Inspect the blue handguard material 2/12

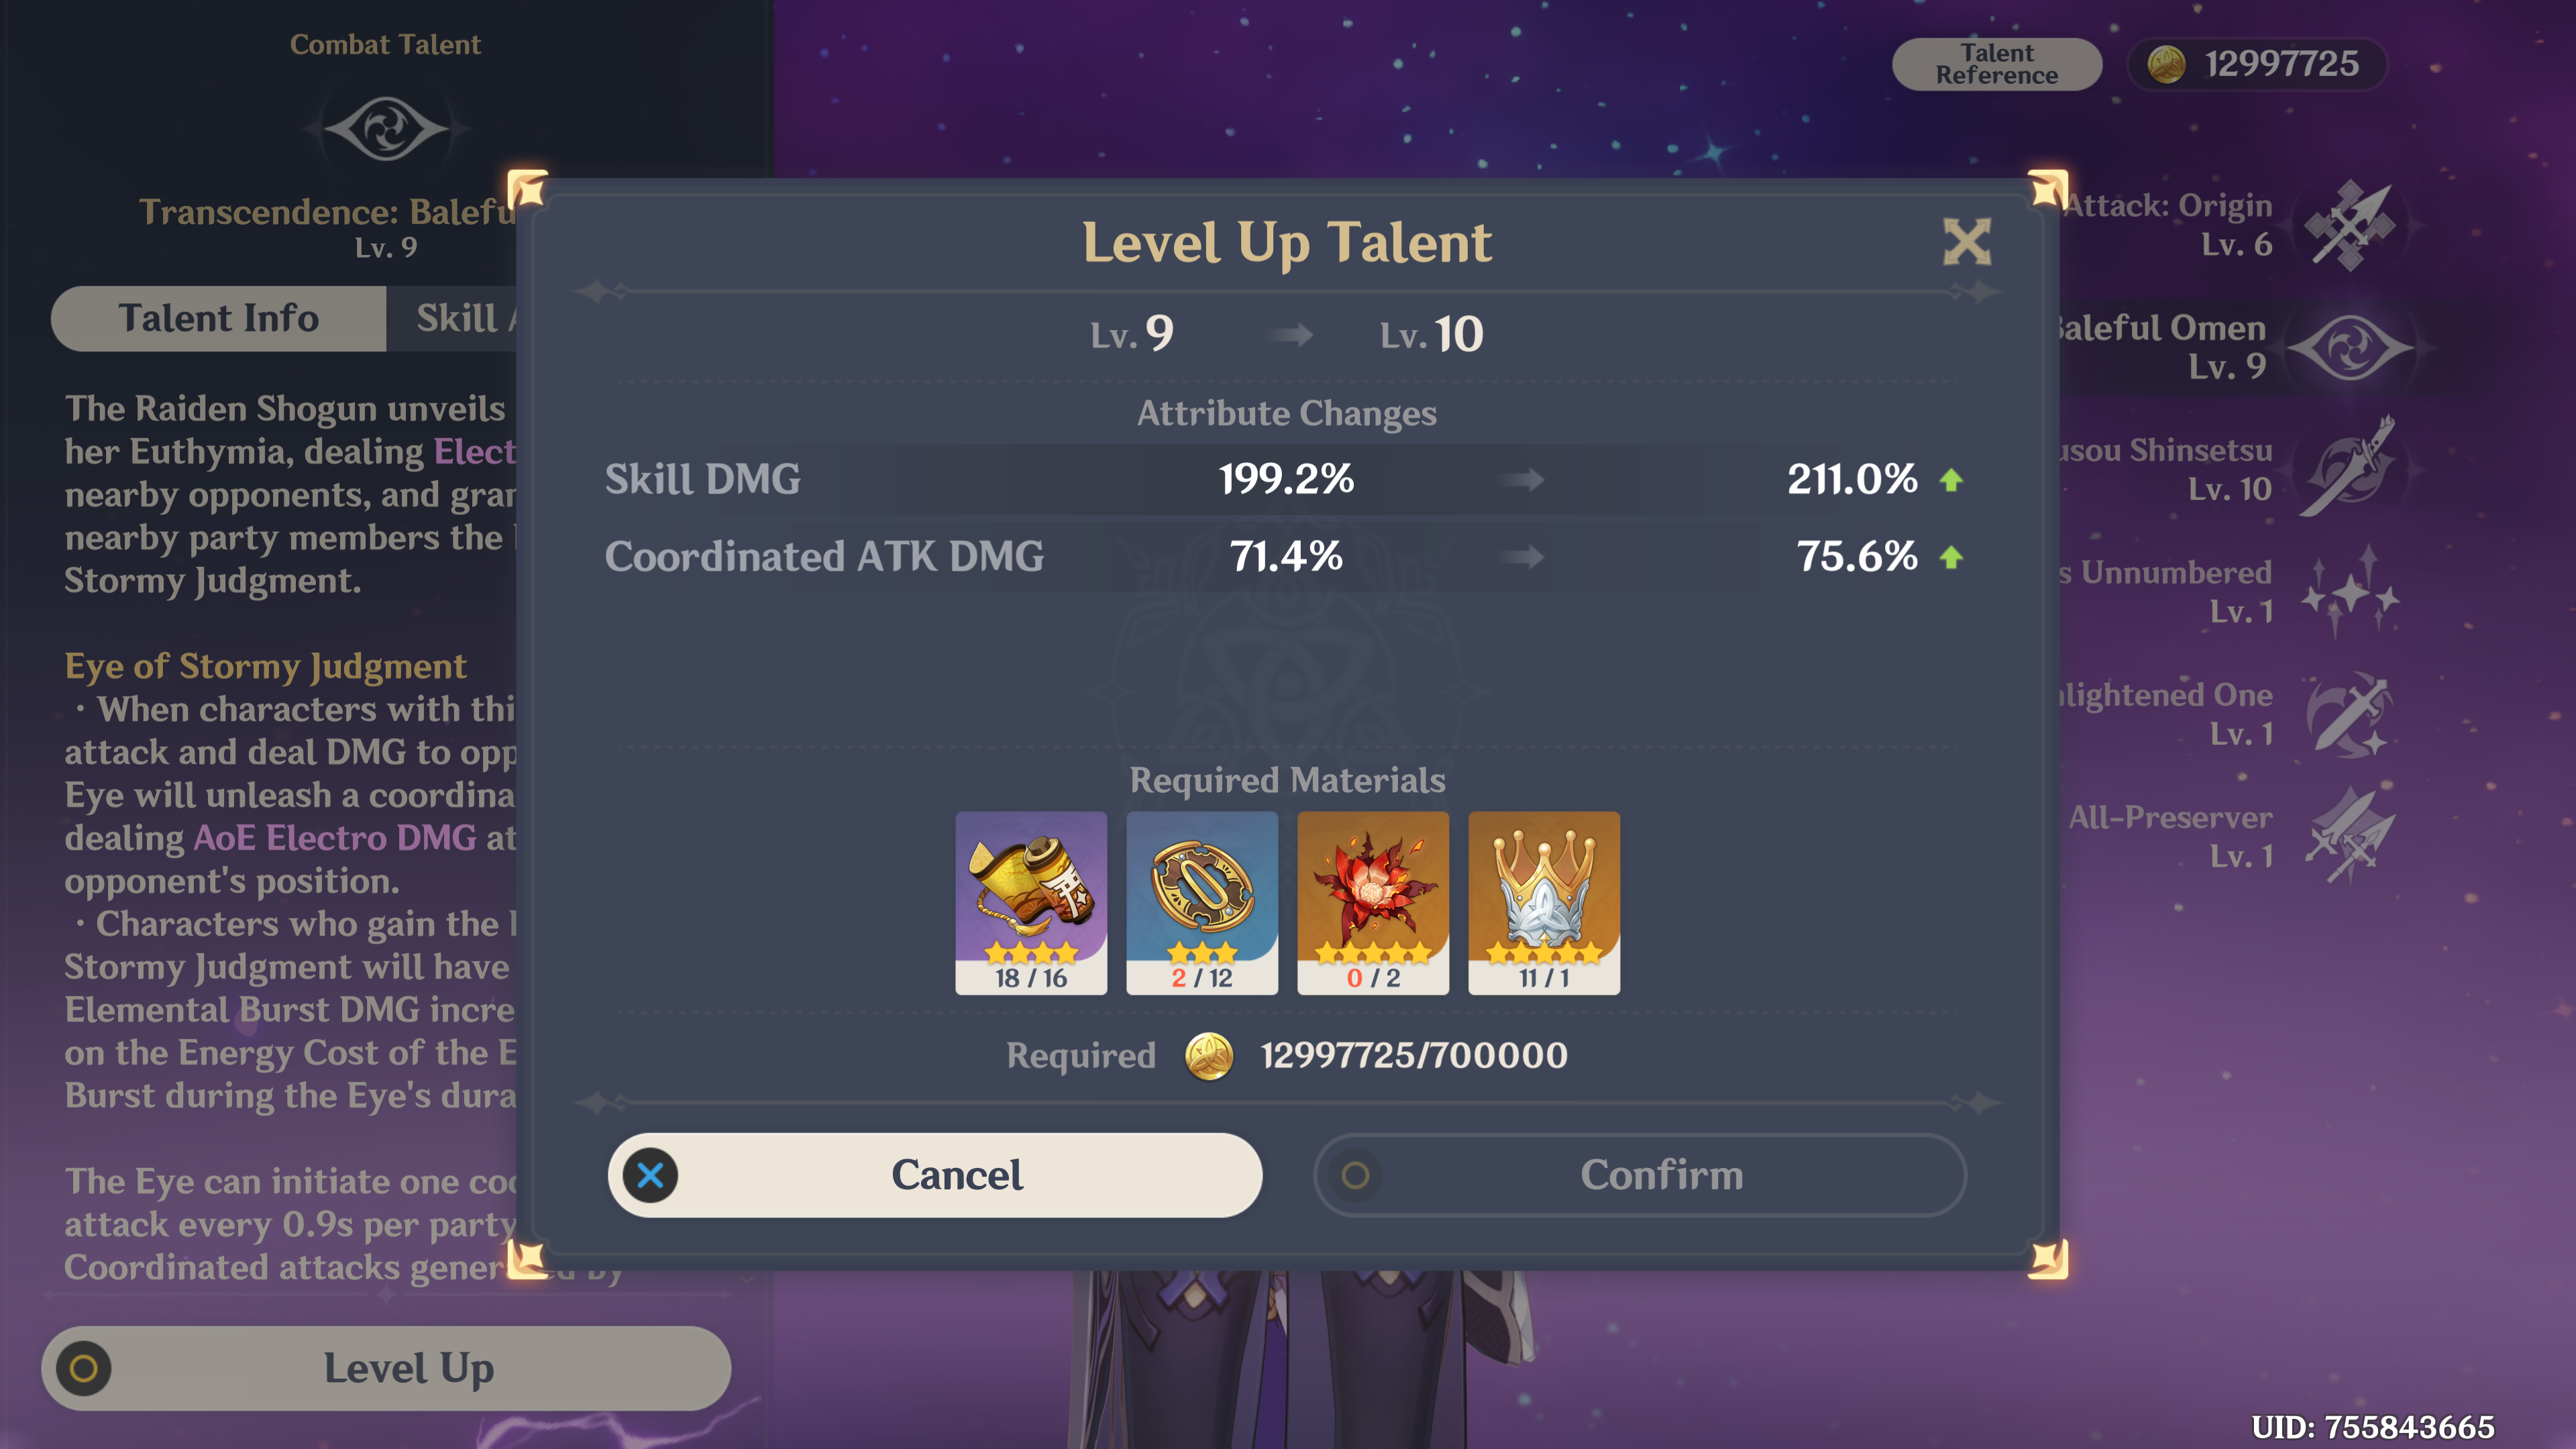pos(1202,902)
